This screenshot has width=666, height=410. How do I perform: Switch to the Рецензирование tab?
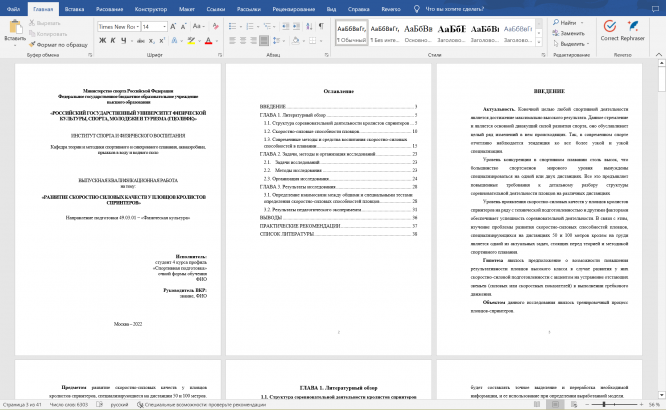(293, 9)
